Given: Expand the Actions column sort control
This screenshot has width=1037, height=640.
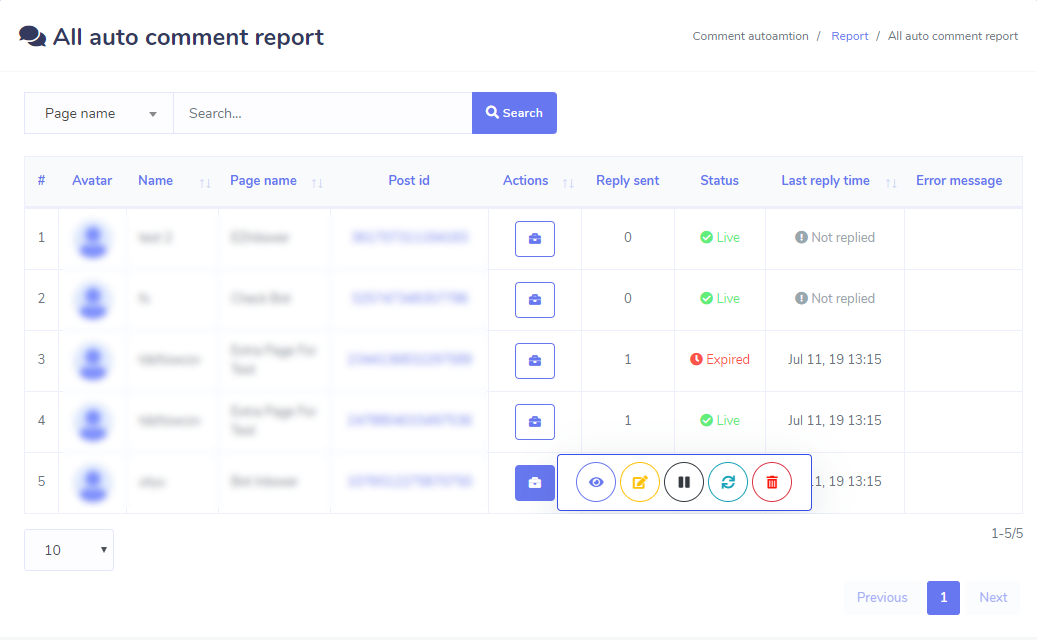Looking at the screenshot, I should point(567,183).
